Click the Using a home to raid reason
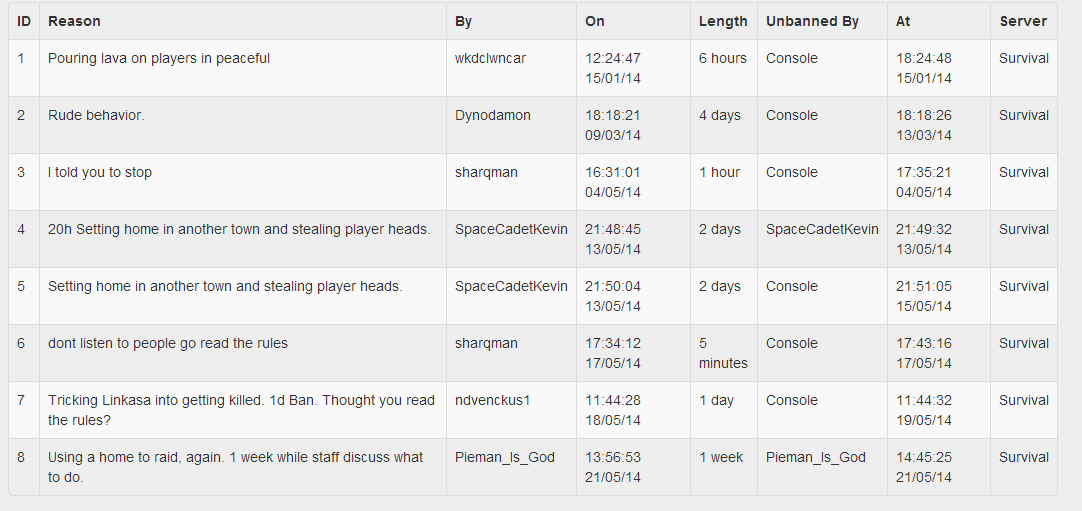The width and height of the screenshot is (1082, 511). pyautogui.click(x=235, y=468)
